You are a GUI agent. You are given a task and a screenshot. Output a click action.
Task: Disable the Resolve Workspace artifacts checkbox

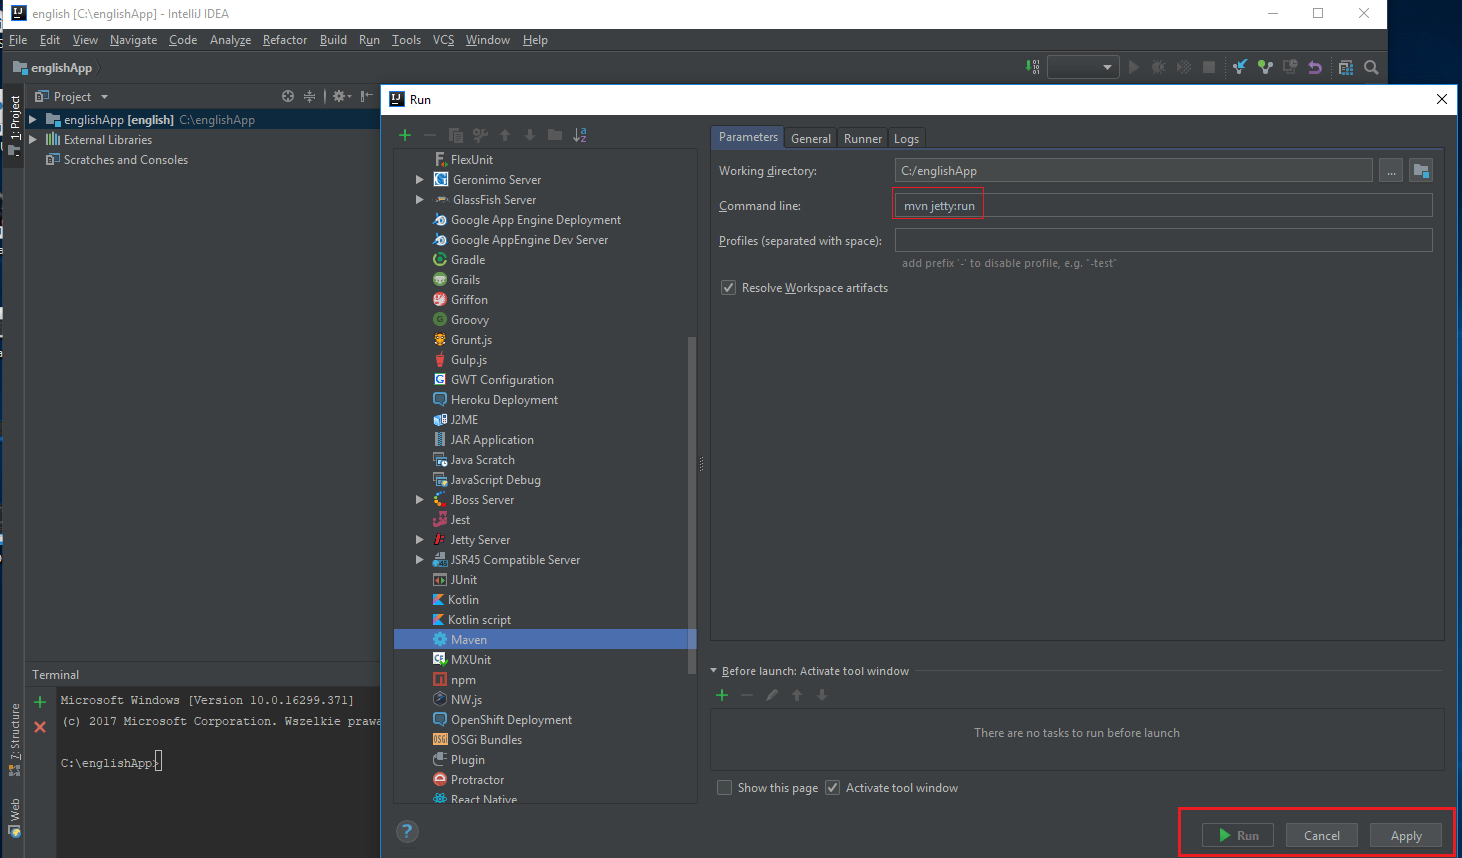pos(729,287)
